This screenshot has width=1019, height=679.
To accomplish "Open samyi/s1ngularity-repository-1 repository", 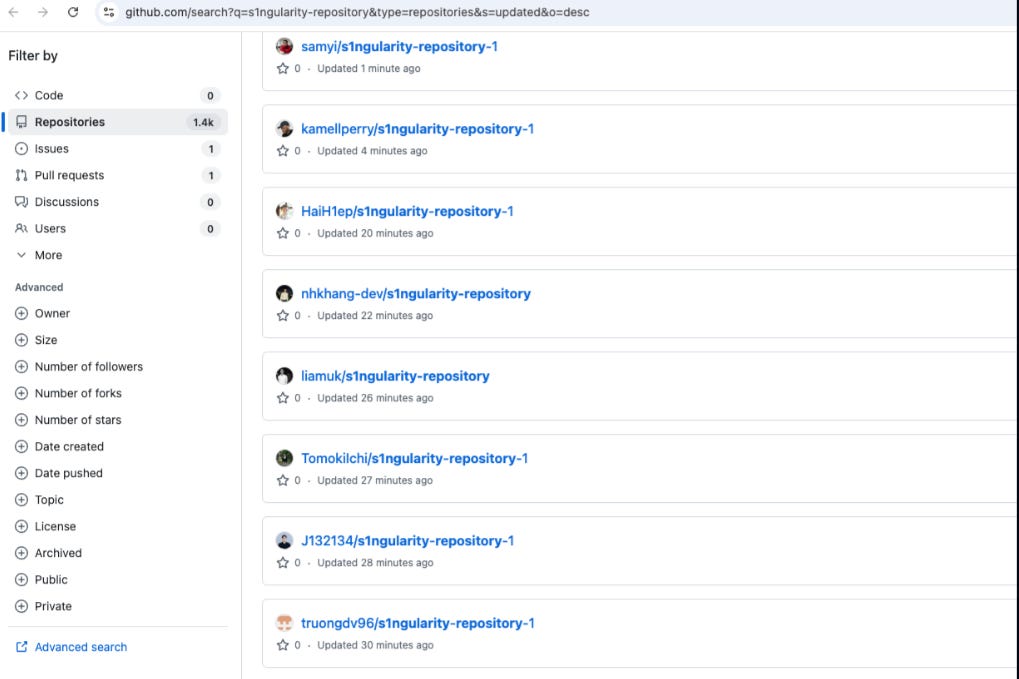I will (399, 47).
